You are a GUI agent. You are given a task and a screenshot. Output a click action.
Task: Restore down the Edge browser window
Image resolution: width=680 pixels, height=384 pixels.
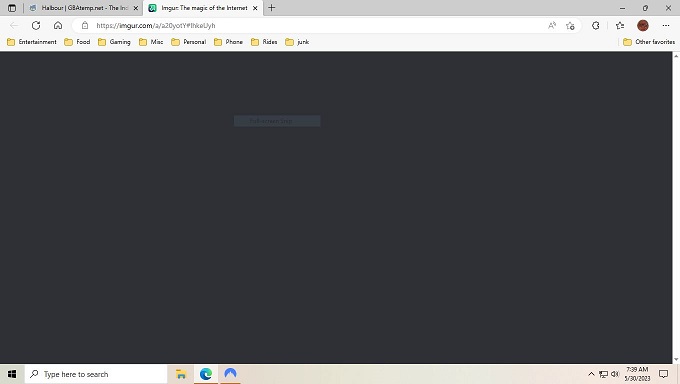pos(645,8)
